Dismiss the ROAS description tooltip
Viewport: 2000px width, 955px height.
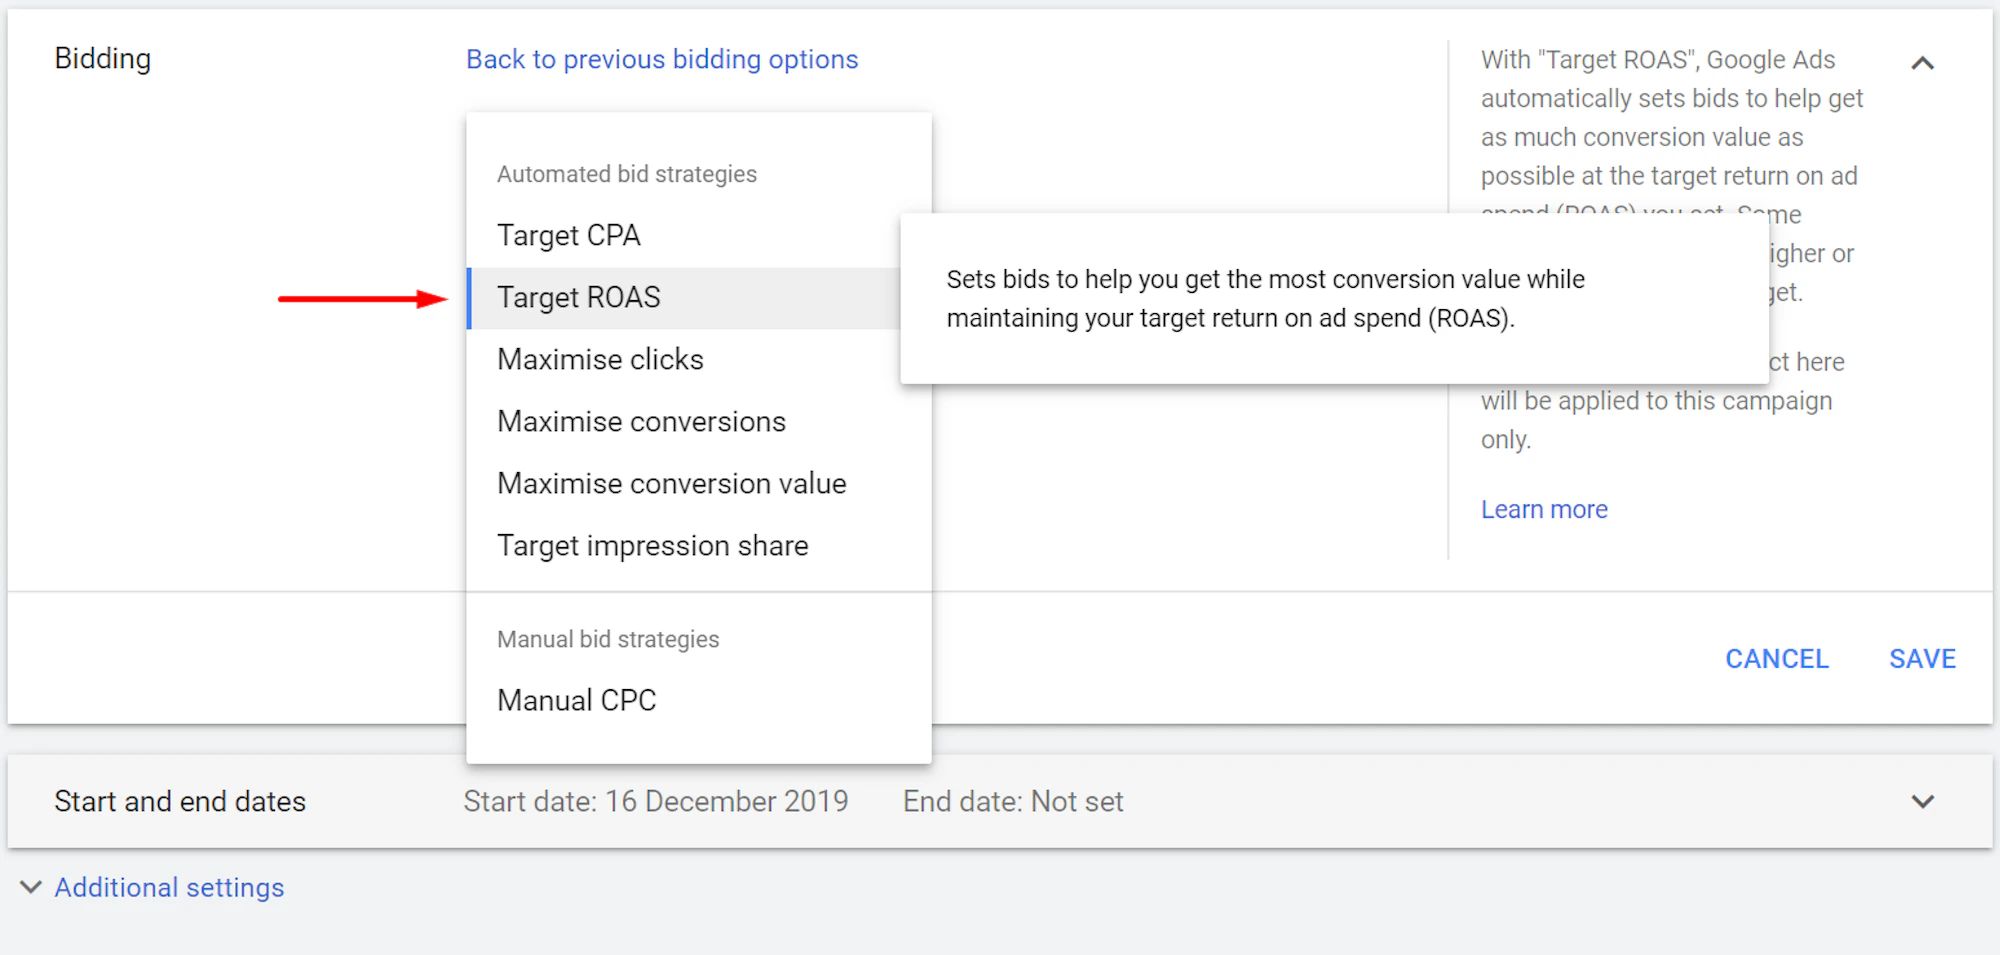tap(1334, 299)
